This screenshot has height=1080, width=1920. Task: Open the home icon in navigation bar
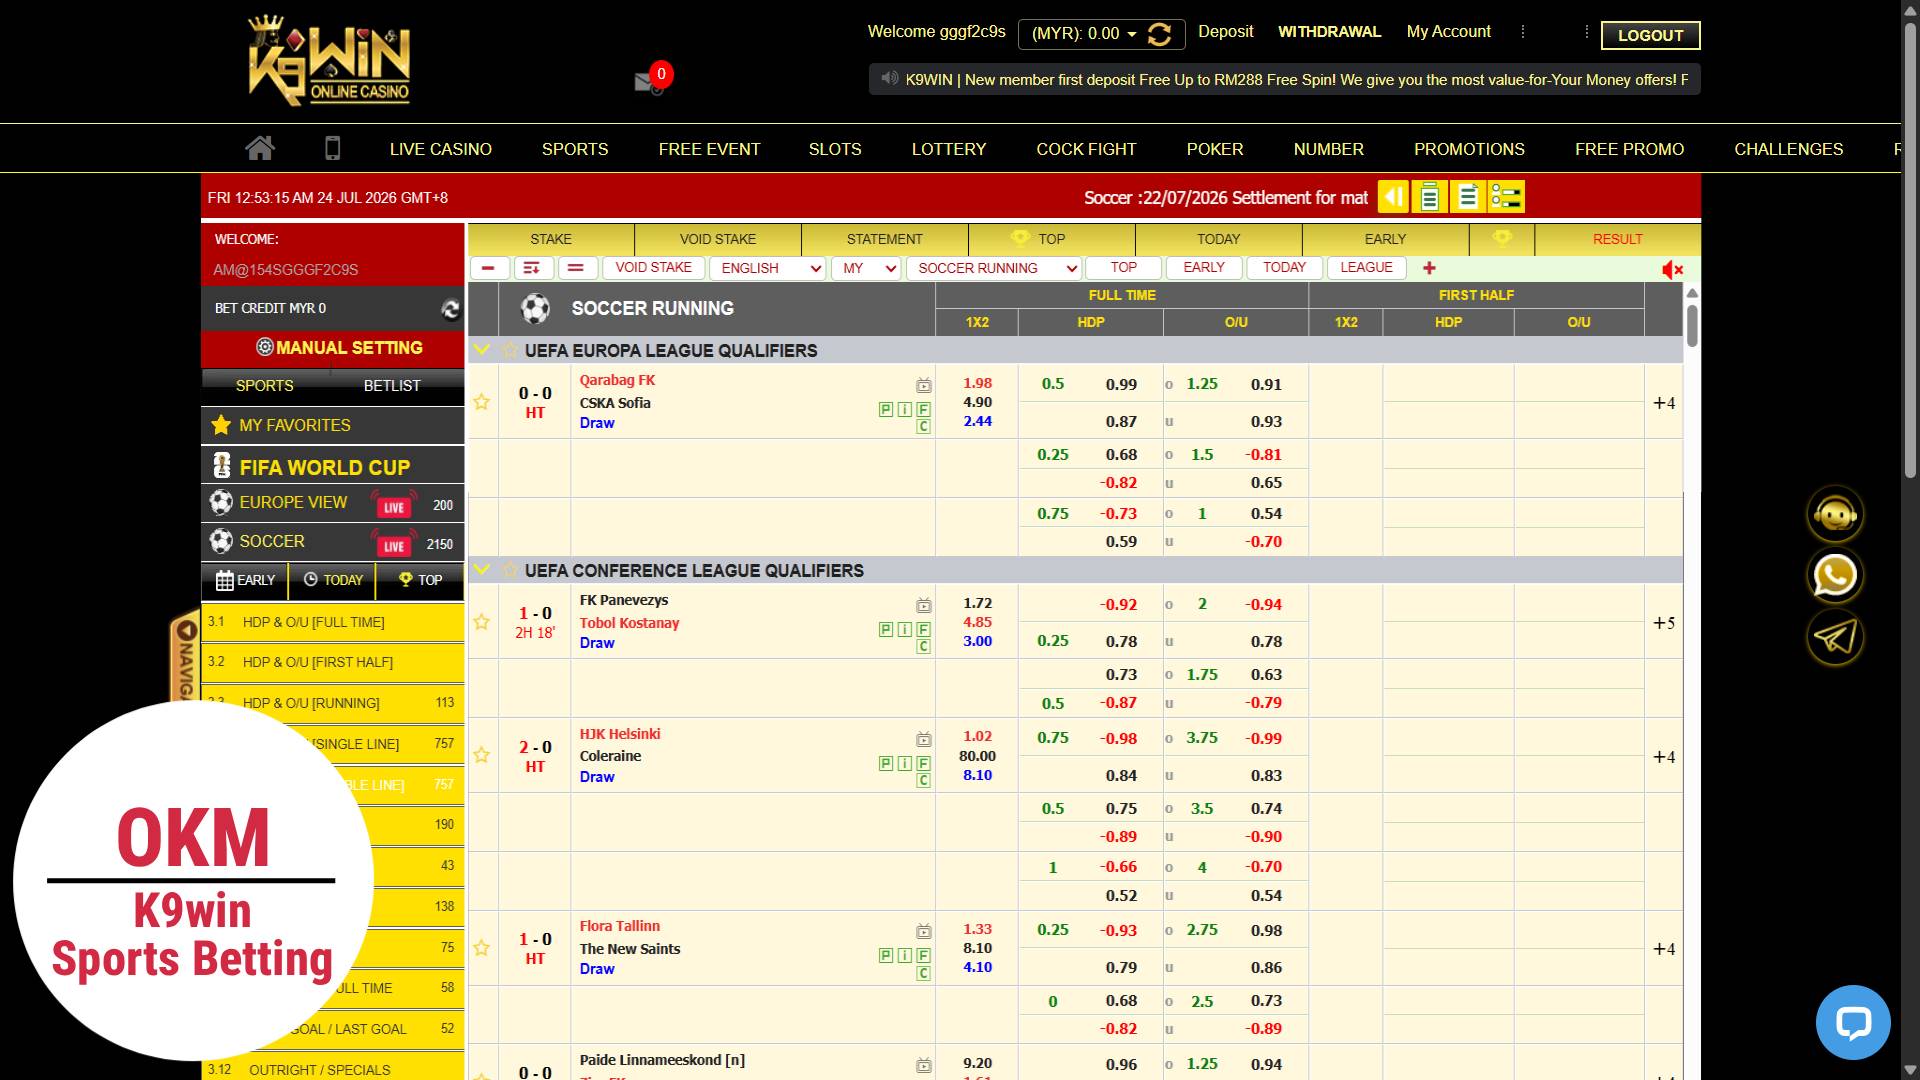pyautogui.click(x=260, y=148)
